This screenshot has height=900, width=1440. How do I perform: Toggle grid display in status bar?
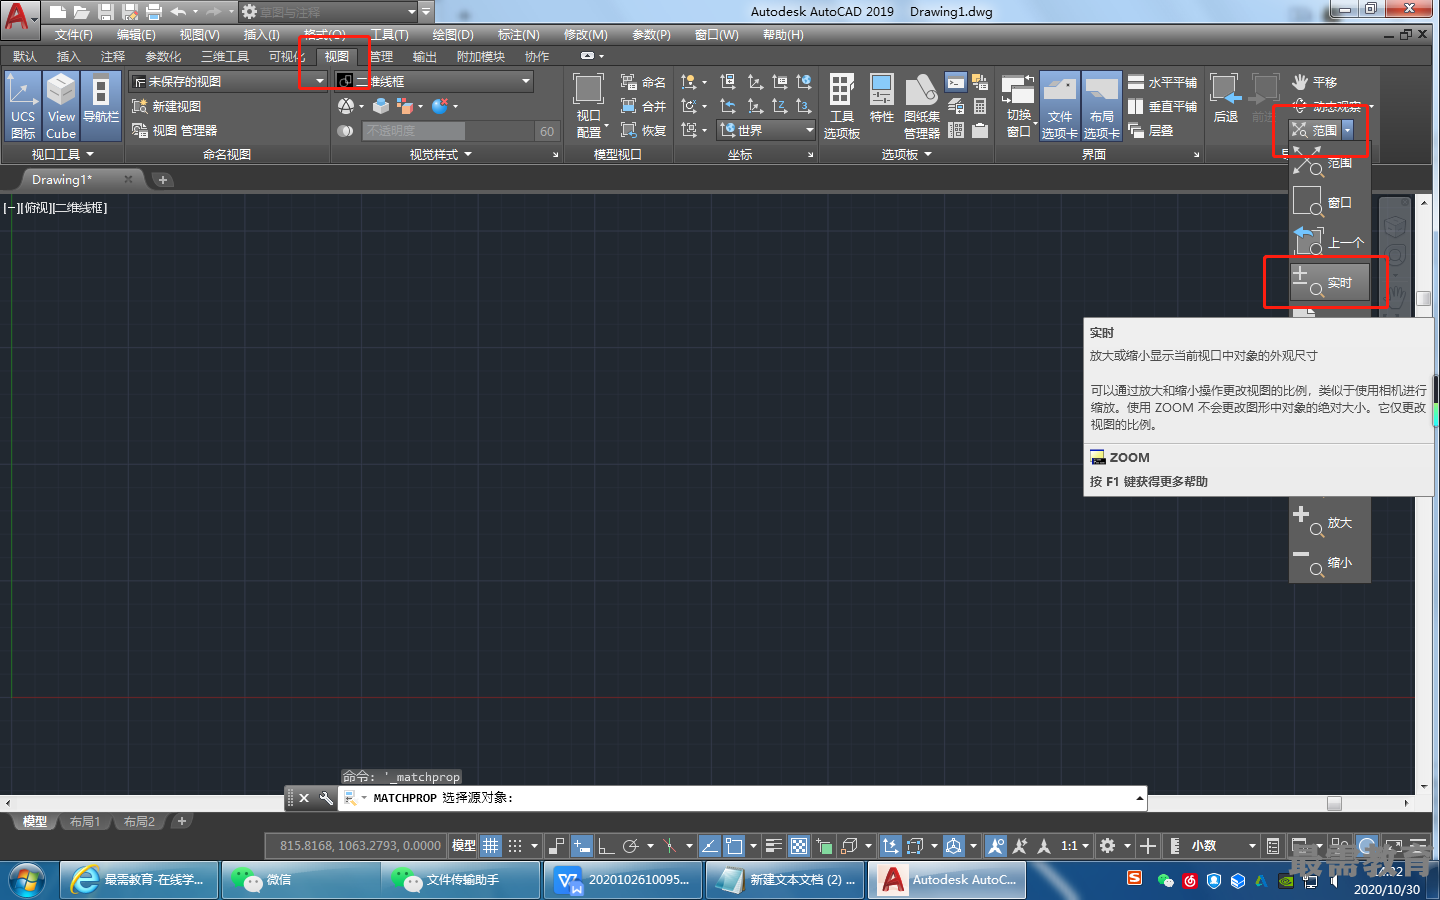[491, 846]
